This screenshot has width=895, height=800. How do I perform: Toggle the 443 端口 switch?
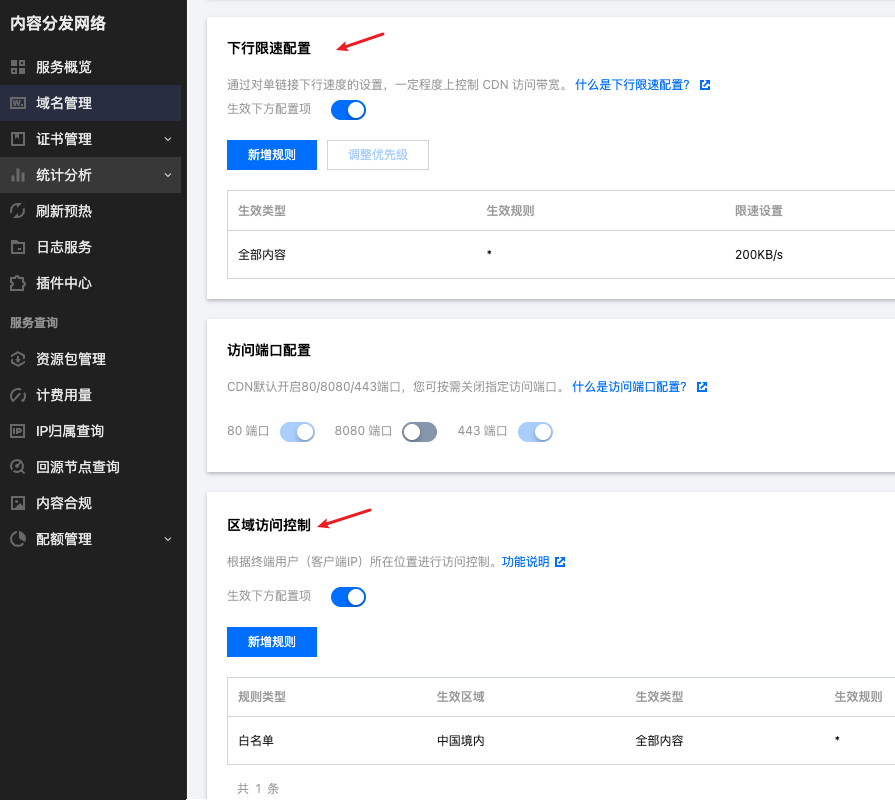[535, 432]
